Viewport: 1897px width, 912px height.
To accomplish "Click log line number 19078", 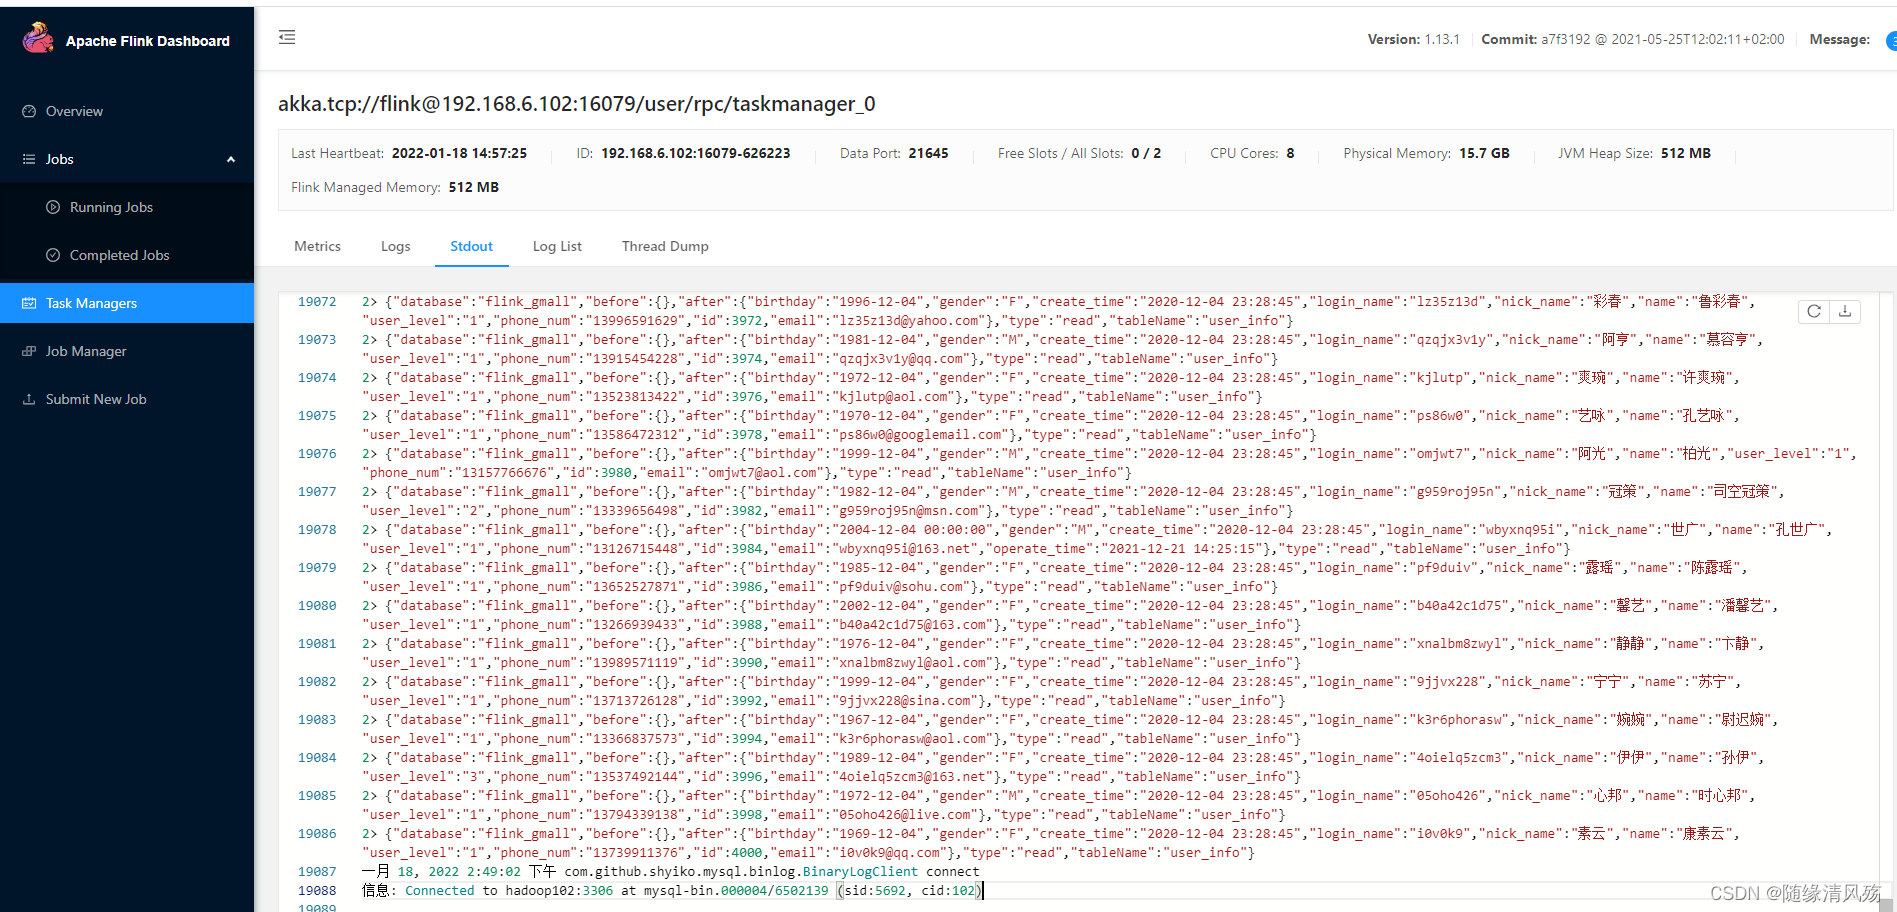I will [x=317, y=530].
